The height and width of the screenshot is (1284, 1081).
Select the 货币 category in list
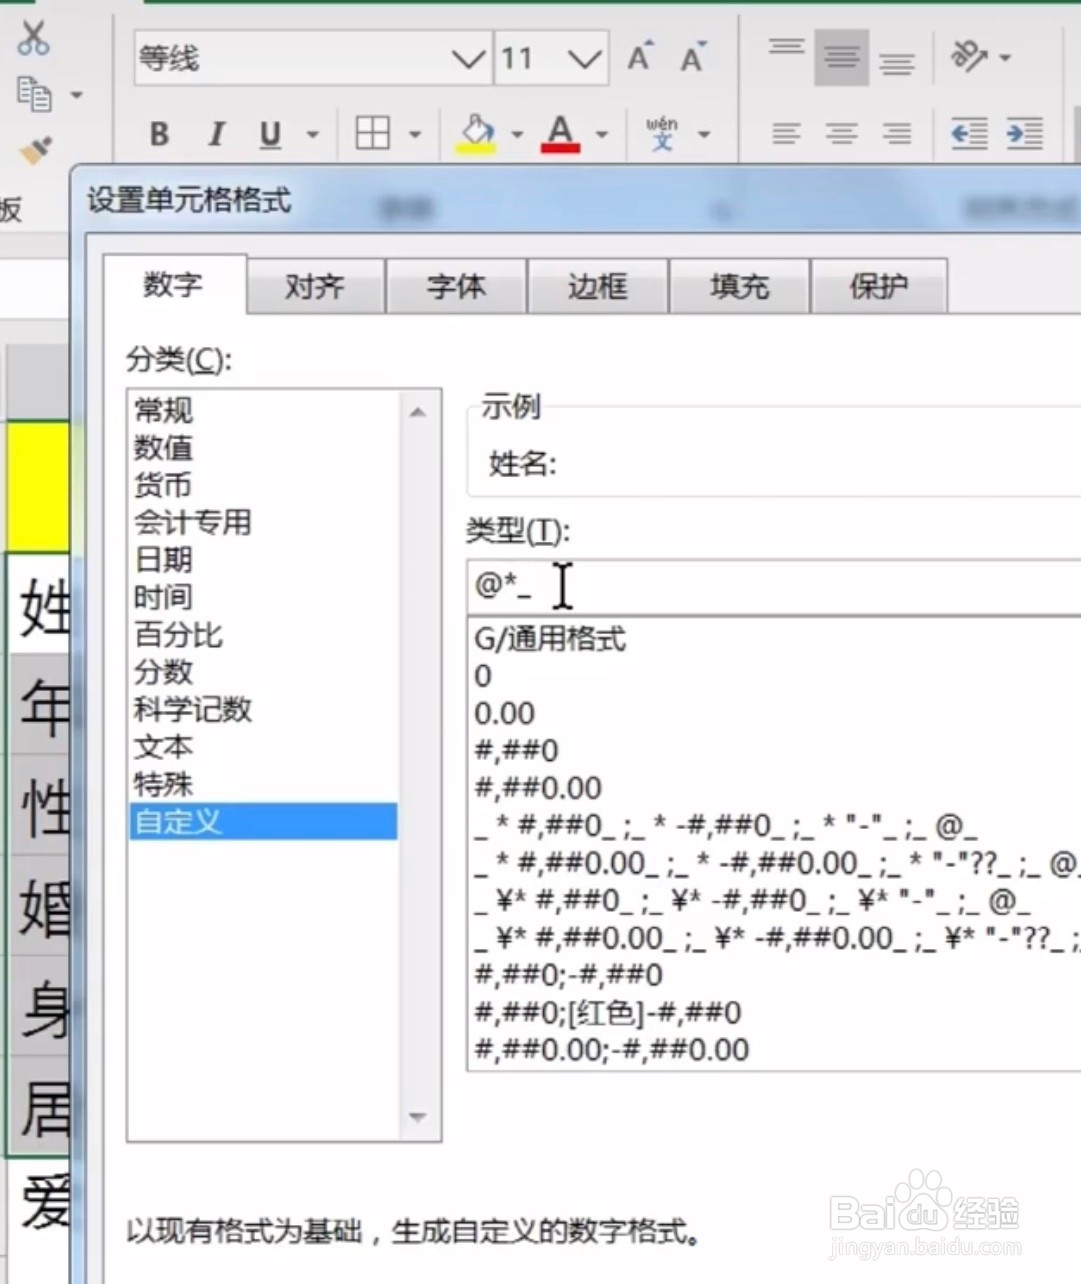point(163,486)
